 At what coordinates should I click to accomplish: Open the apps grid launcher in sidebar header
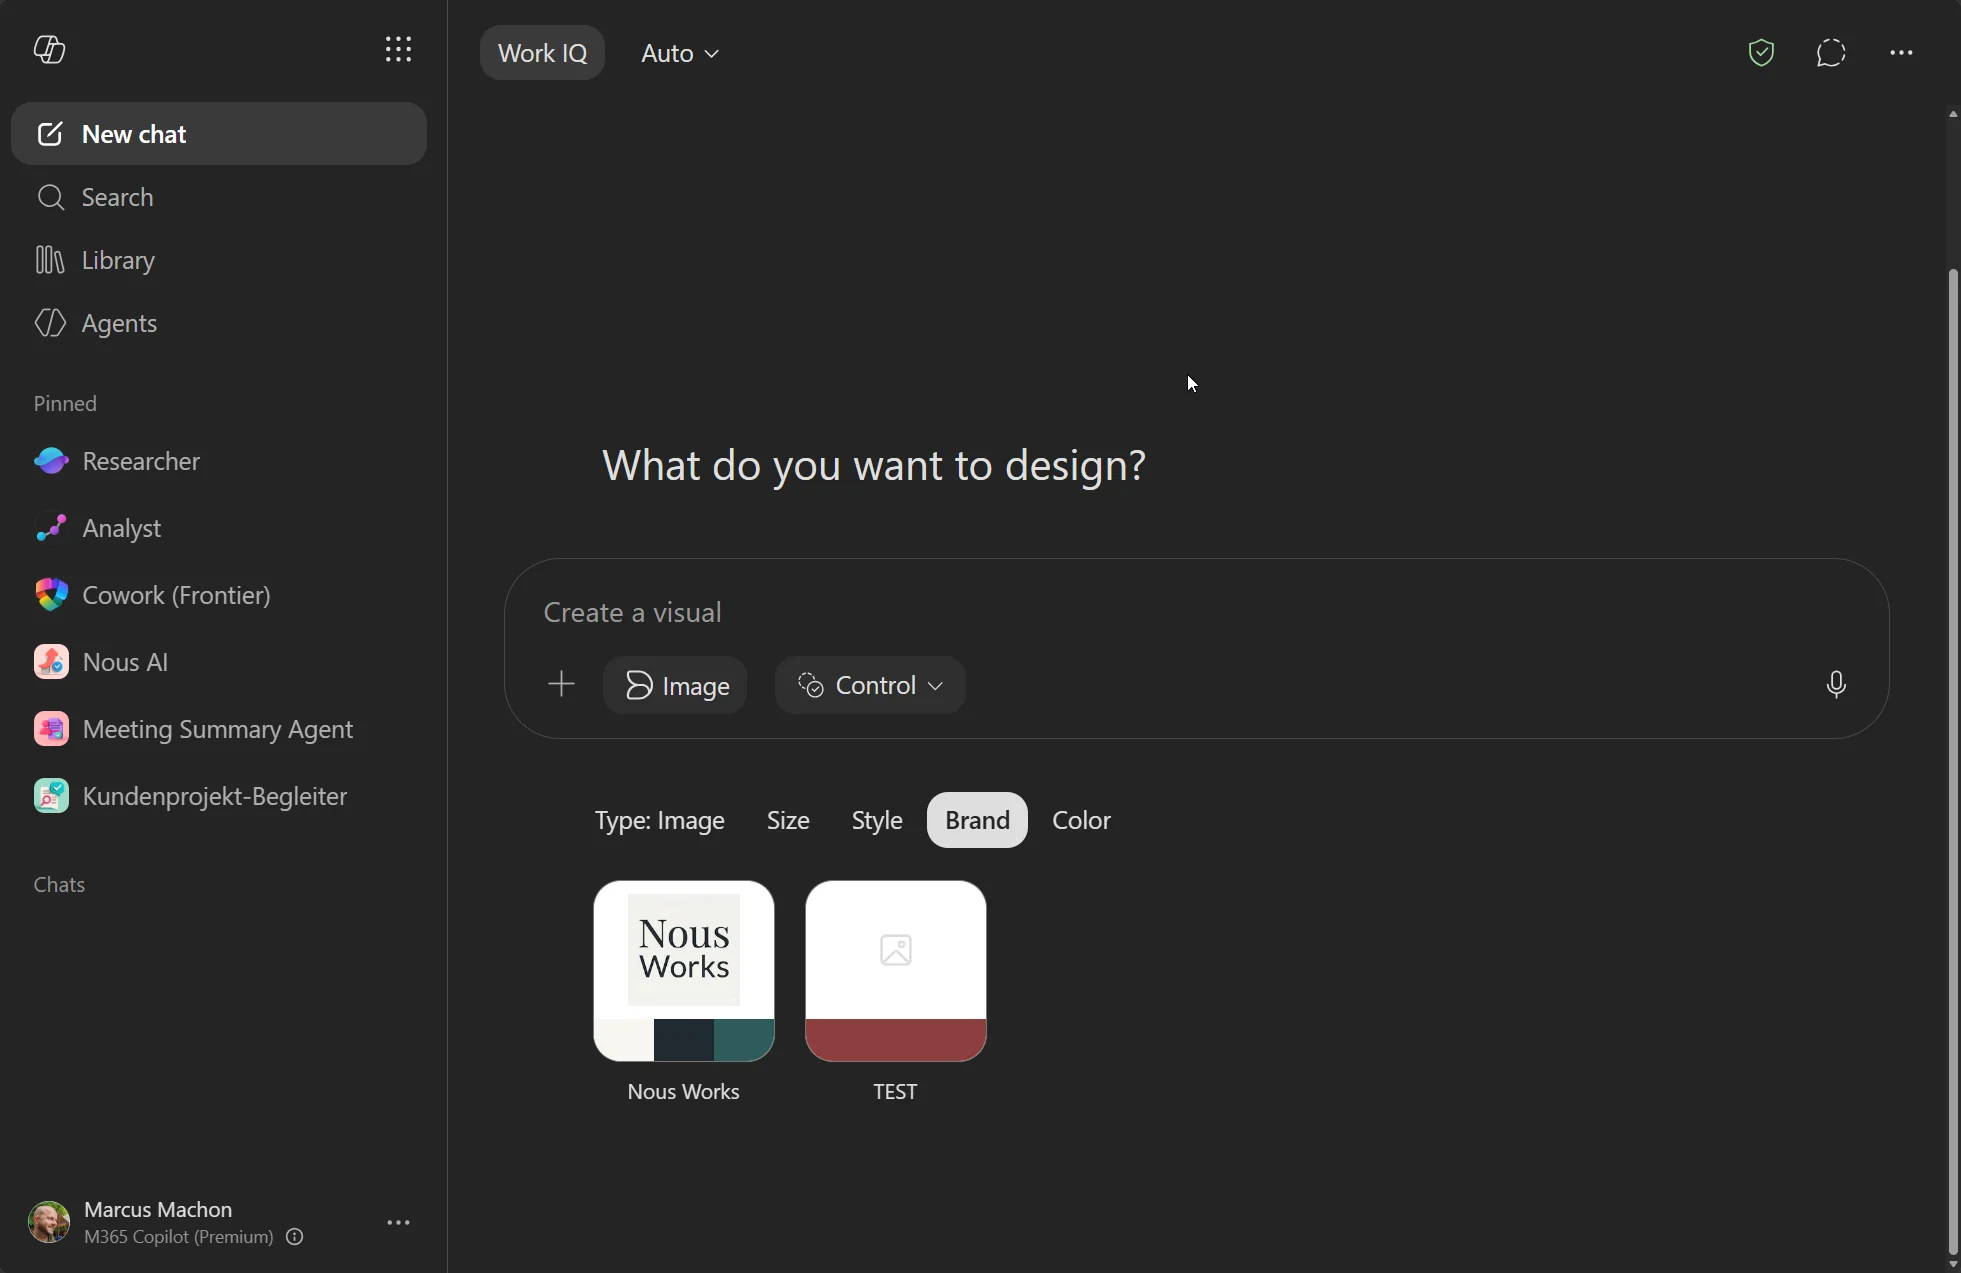398,49
